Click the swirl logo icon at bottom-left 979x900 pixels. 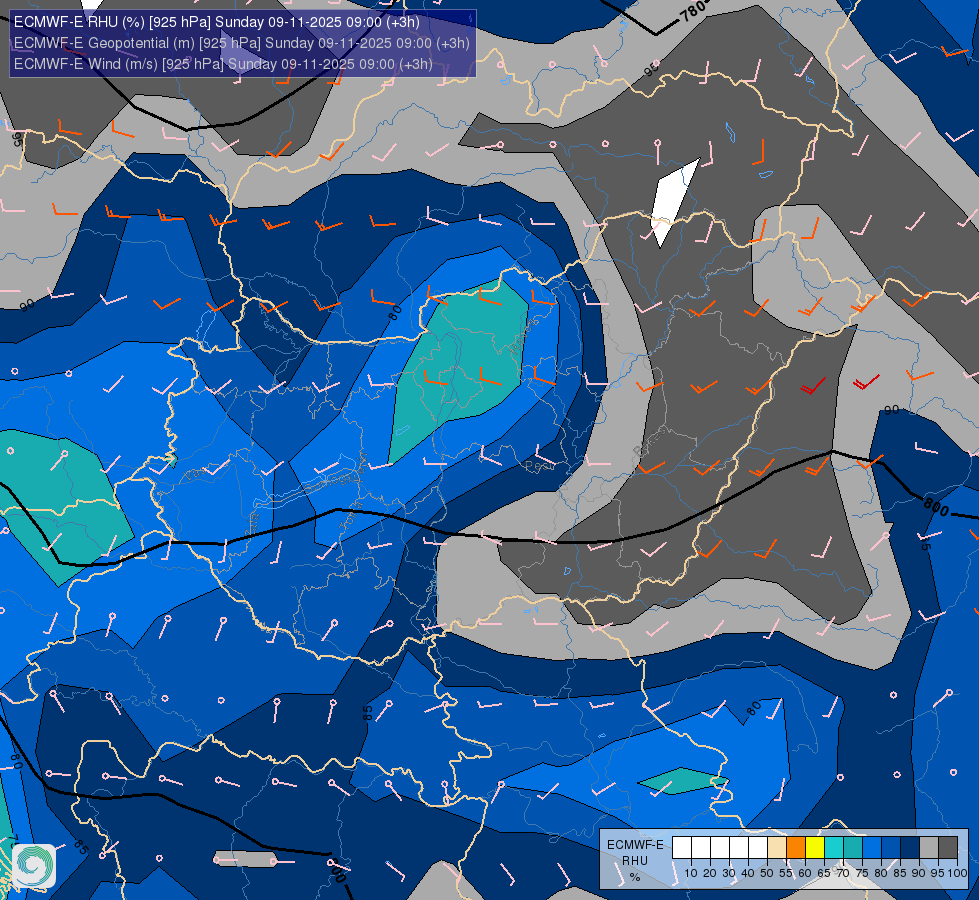pos(34,866)
